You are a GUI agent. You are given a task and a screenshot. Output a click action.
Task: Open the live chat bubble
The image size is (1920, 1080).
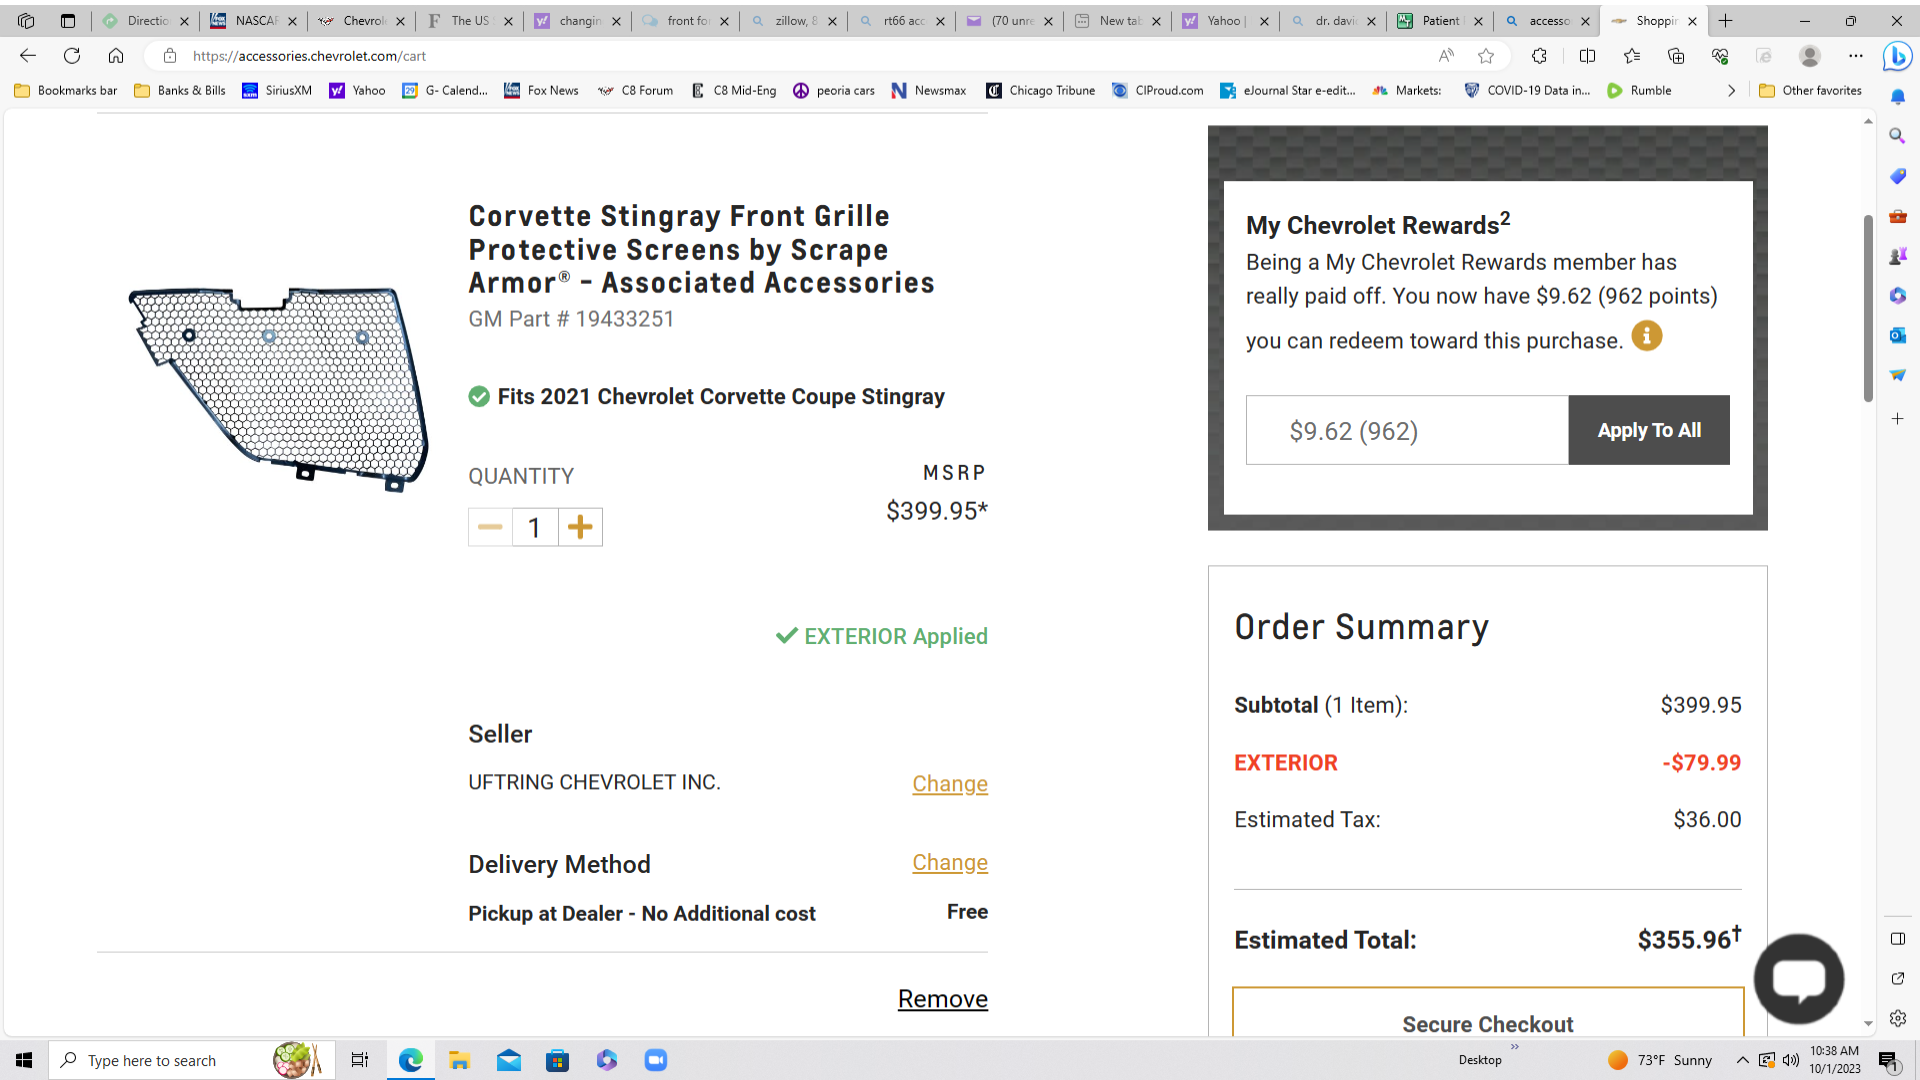click(x=1798, y=978)
